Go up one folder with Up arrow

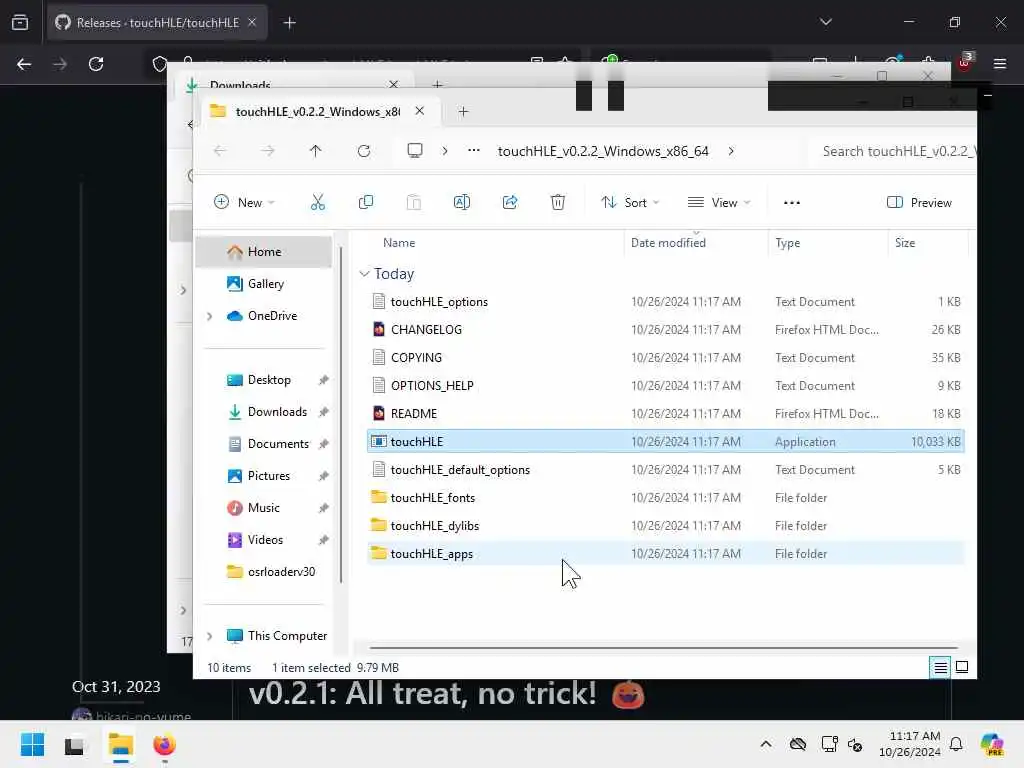[x=315, y=151]
